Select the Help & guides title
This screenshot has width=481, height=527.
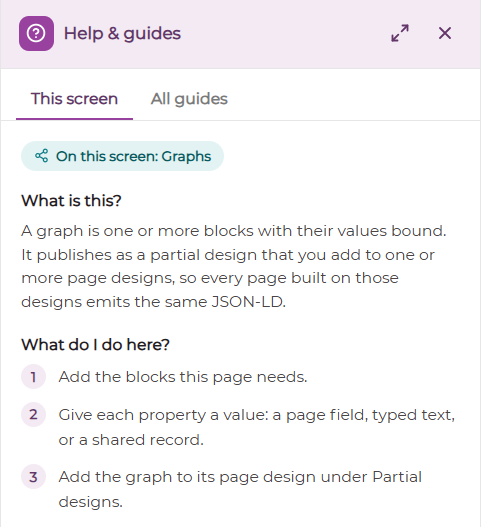tap(122, 33)
